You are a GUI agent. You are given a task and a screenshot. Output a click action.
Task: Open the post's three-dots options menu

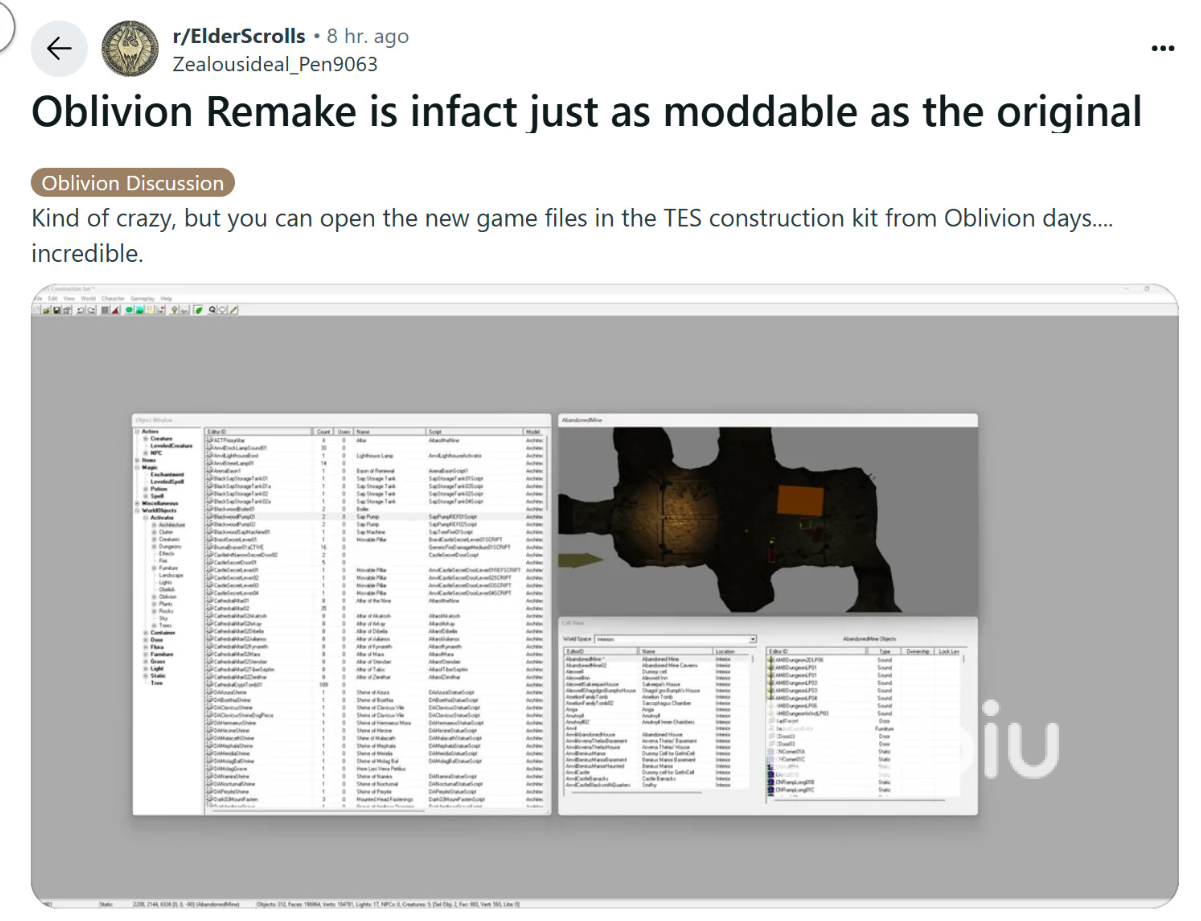point(1162,48)
